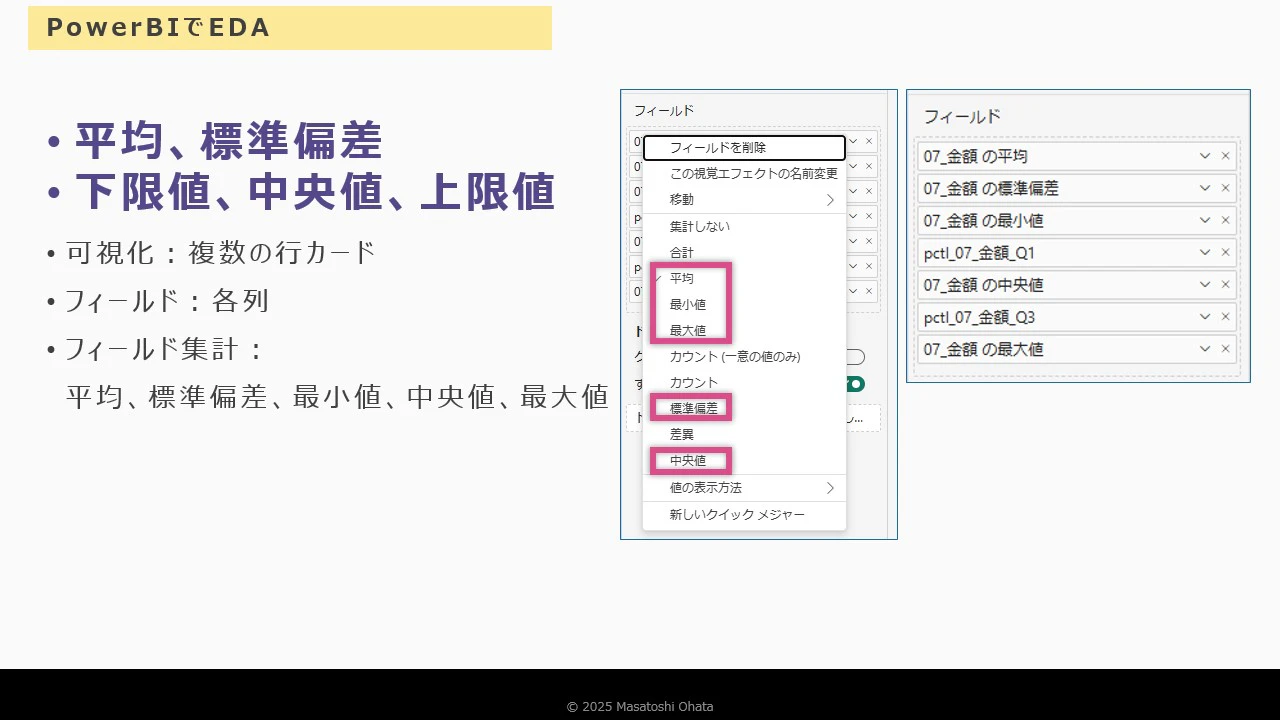Open dropdown arrow for 07_金額 の最小値
The image size is (1280, 720).
pos(1205,220)
